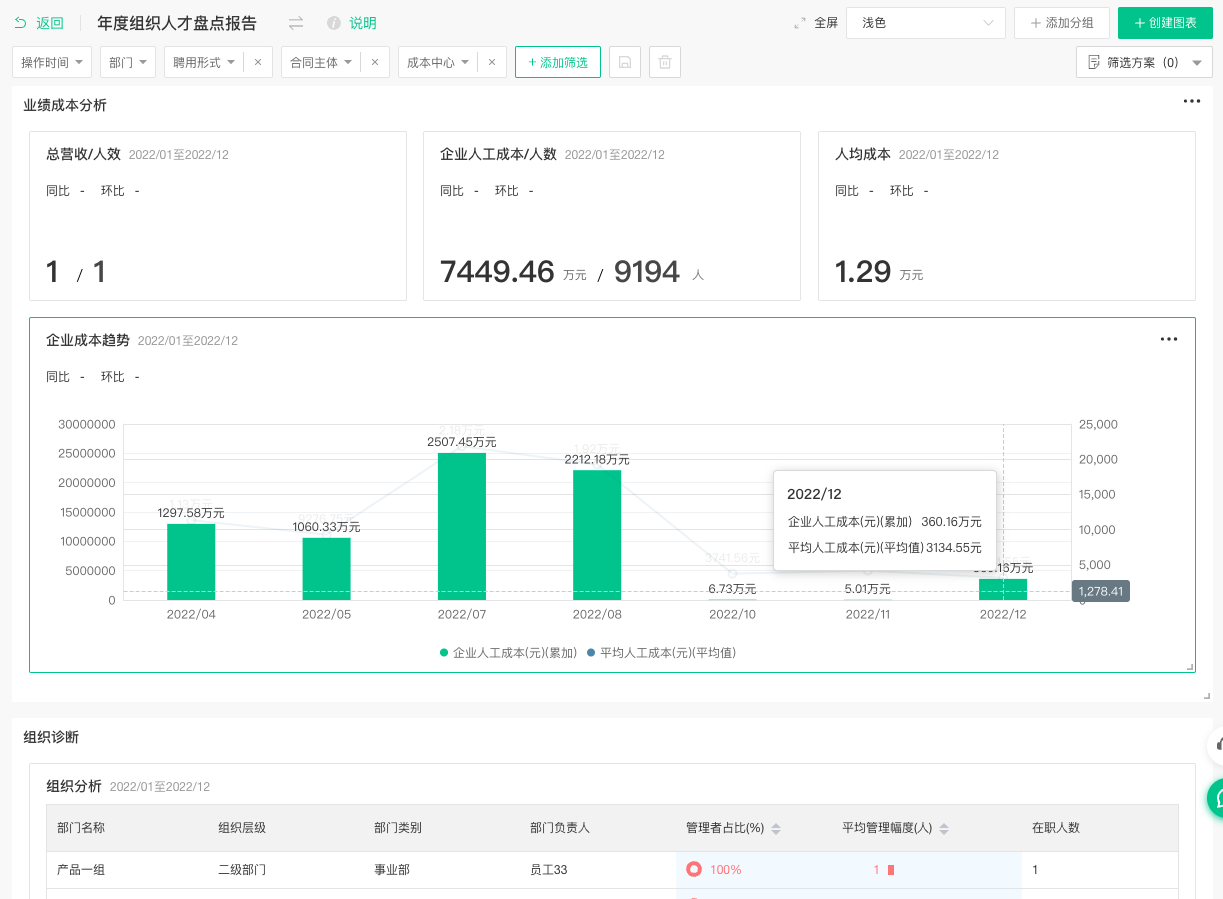Click the 部门负责人 column header
This screenshot has width=1223, height=899.
coord(560,828)
